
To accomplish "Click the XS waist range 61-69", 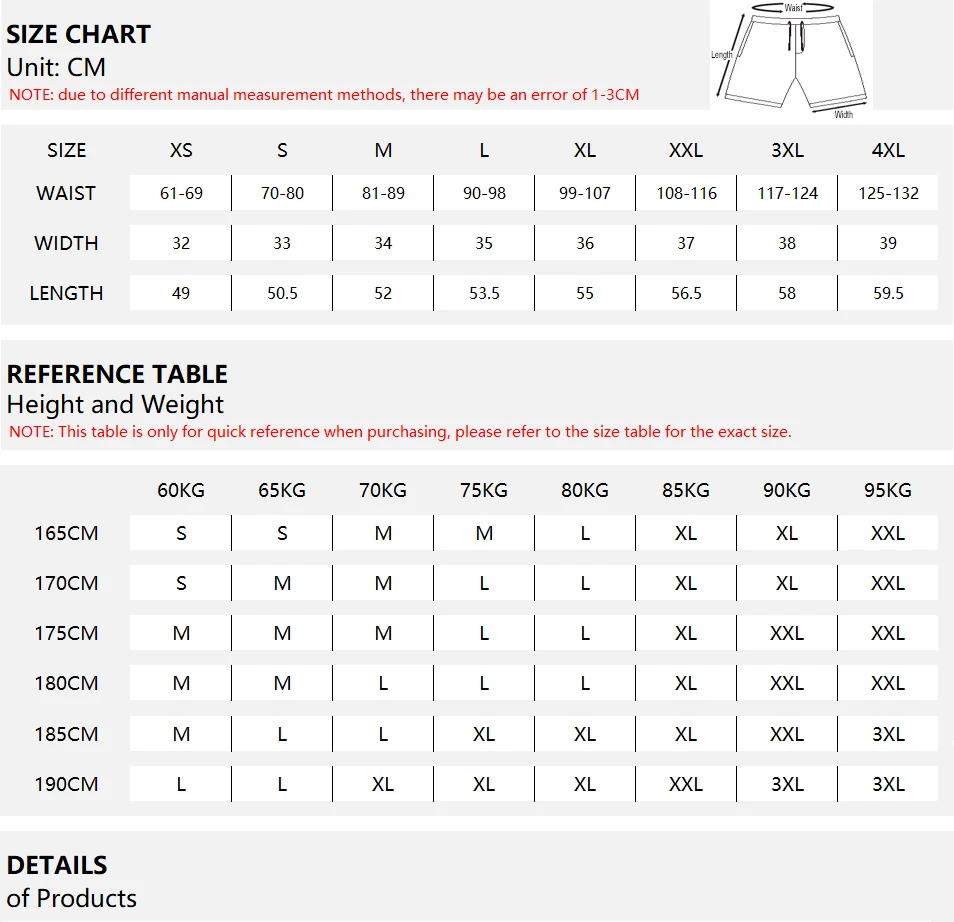I will [x=181, y=193].
